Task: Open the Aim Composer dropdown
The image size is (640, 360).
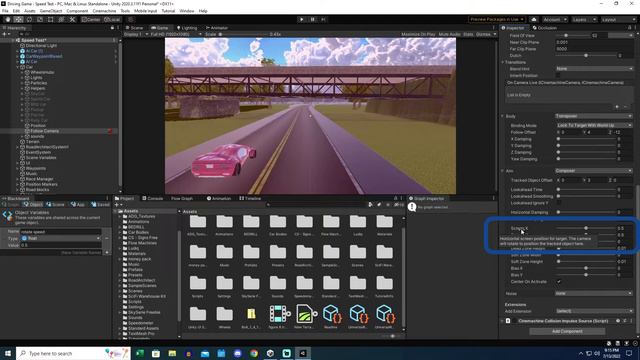Action: (x=594, y=171)
